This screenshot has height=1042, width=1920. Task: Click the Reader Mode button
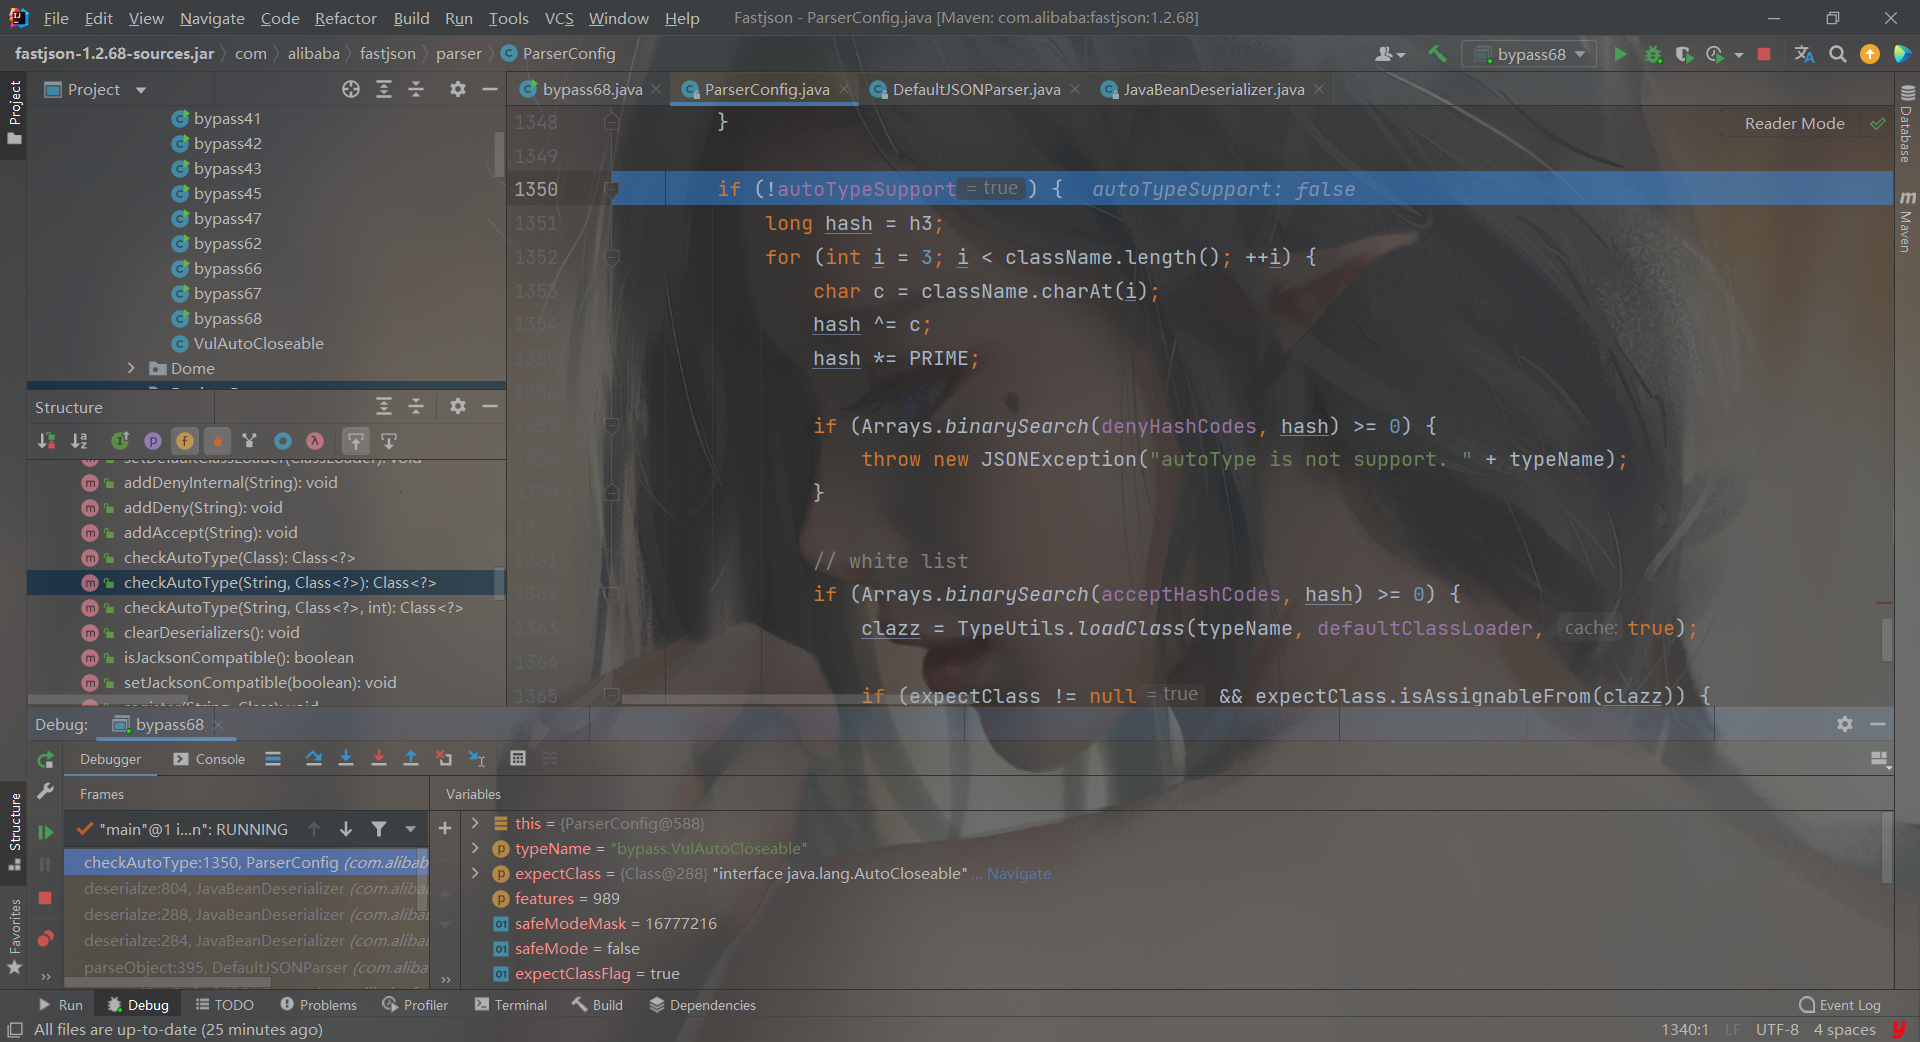point(1794,123)
